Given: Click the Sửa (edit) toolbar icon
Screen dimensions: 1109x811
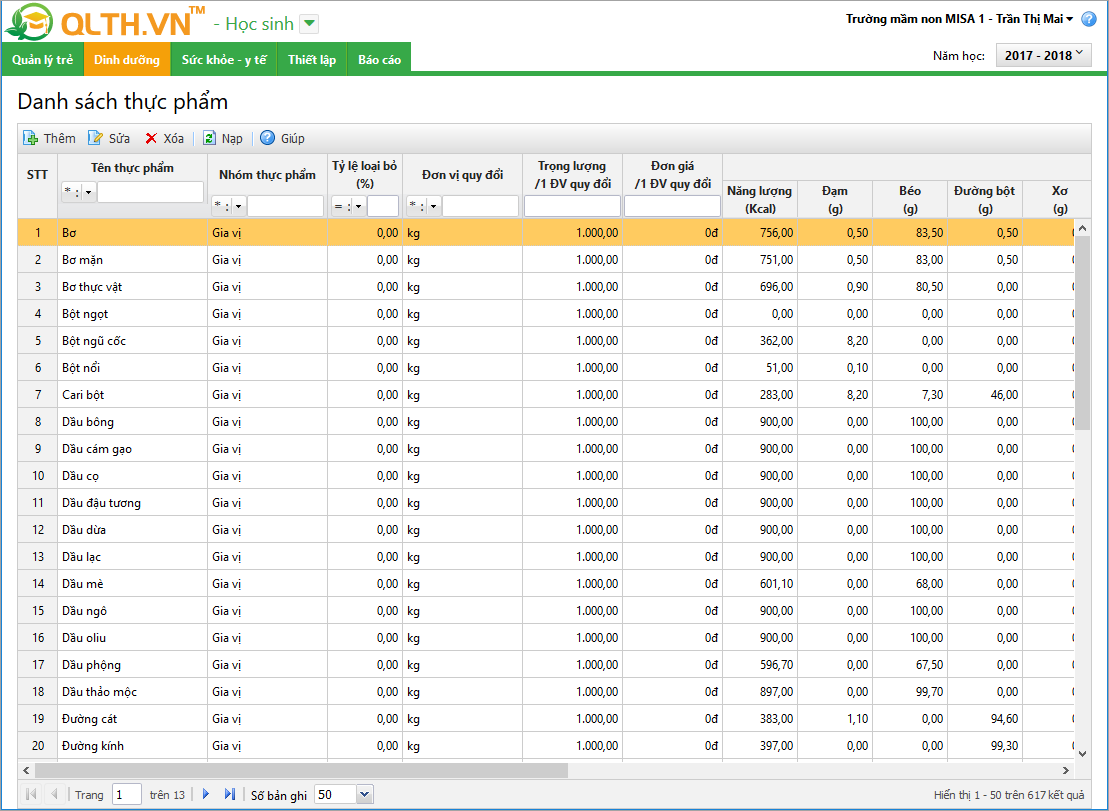Looking at the screenshot, I should click(x=96, y=138).
